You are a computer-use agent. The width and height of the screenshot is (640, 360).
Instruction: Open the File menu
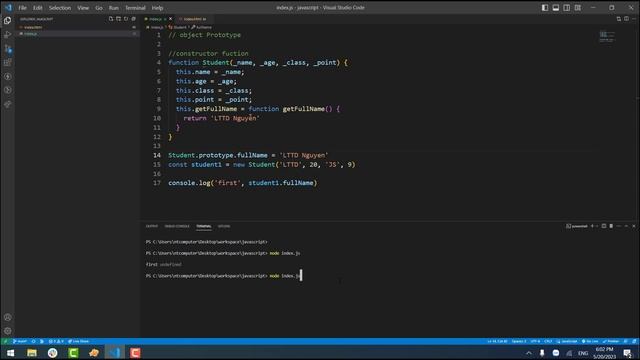coord(22,8)
